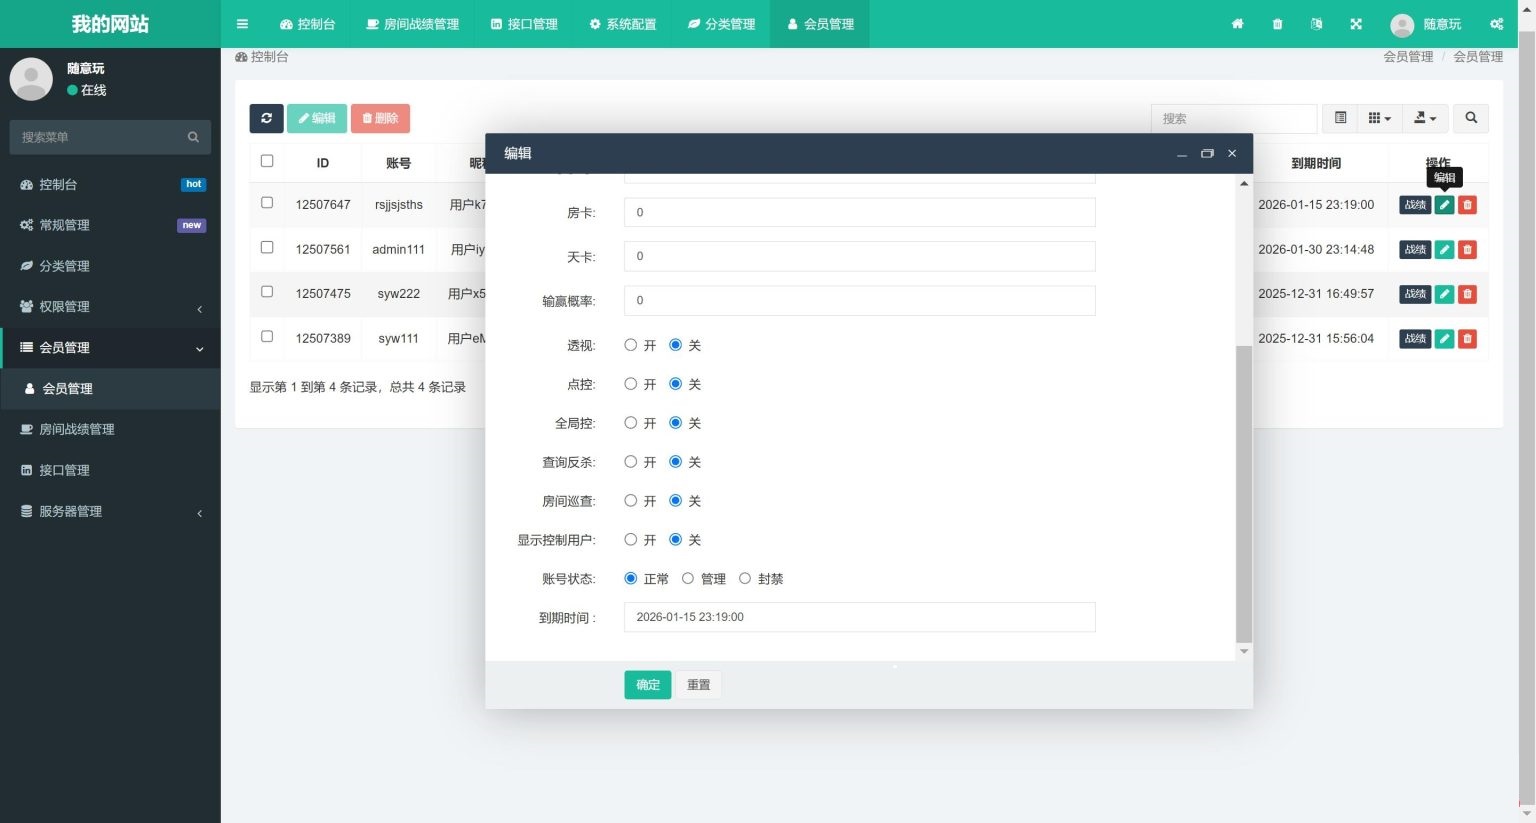Click the 战绩 button for user syw111
The image size is (1536, 823).
[1415, 339]
